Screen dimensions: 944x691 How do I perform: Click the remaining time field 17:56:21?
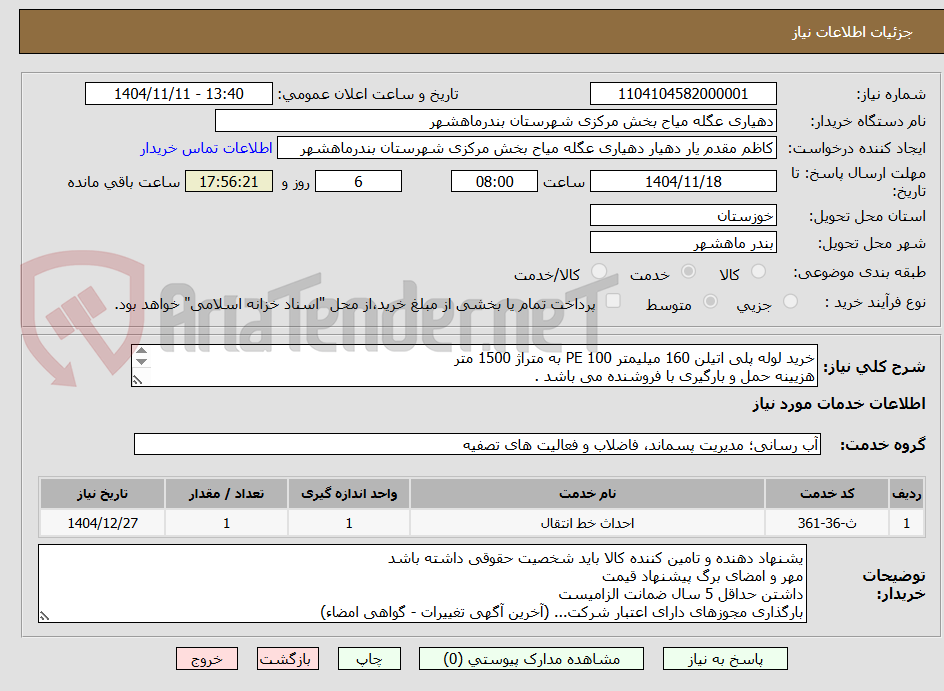(x=229, y=181)
